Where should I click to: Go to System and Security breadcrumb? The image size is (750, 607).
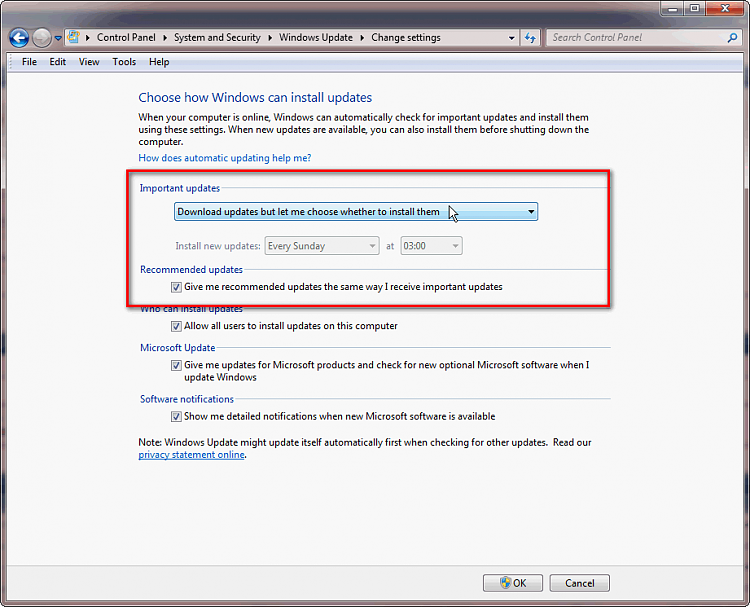pos(217,37)
